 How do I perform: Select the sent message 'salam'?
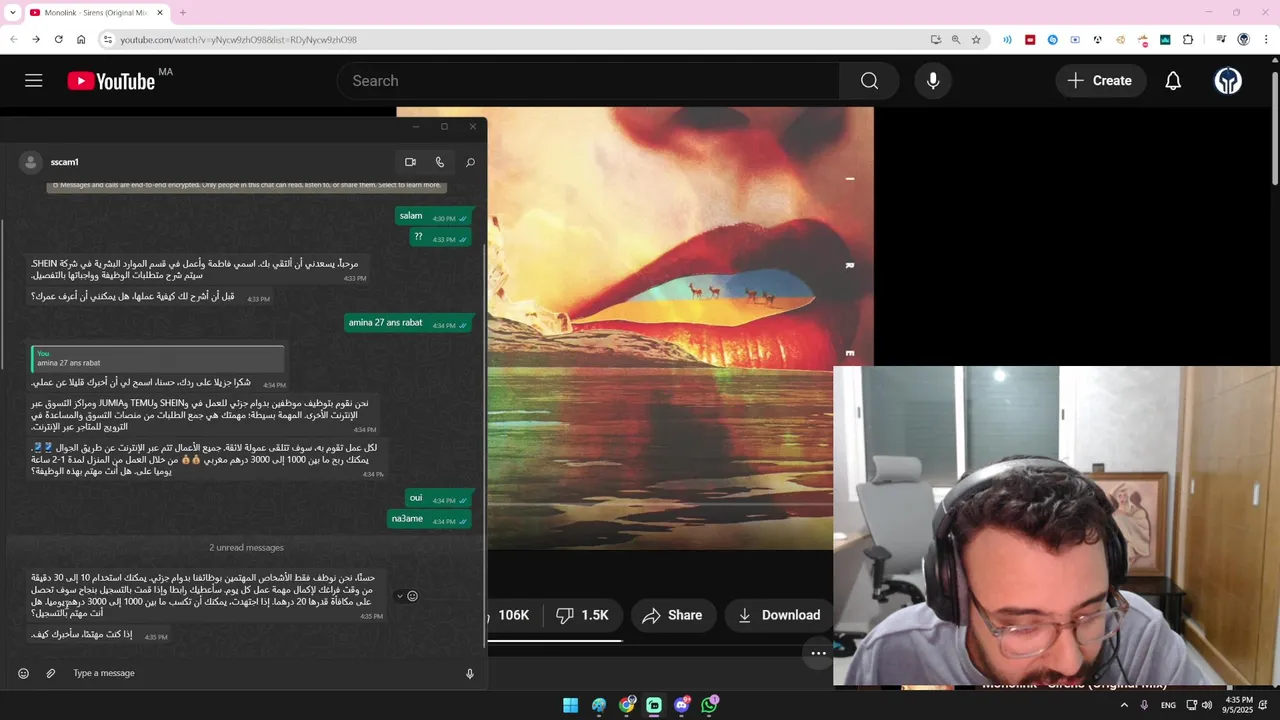[x=433, y=216]
